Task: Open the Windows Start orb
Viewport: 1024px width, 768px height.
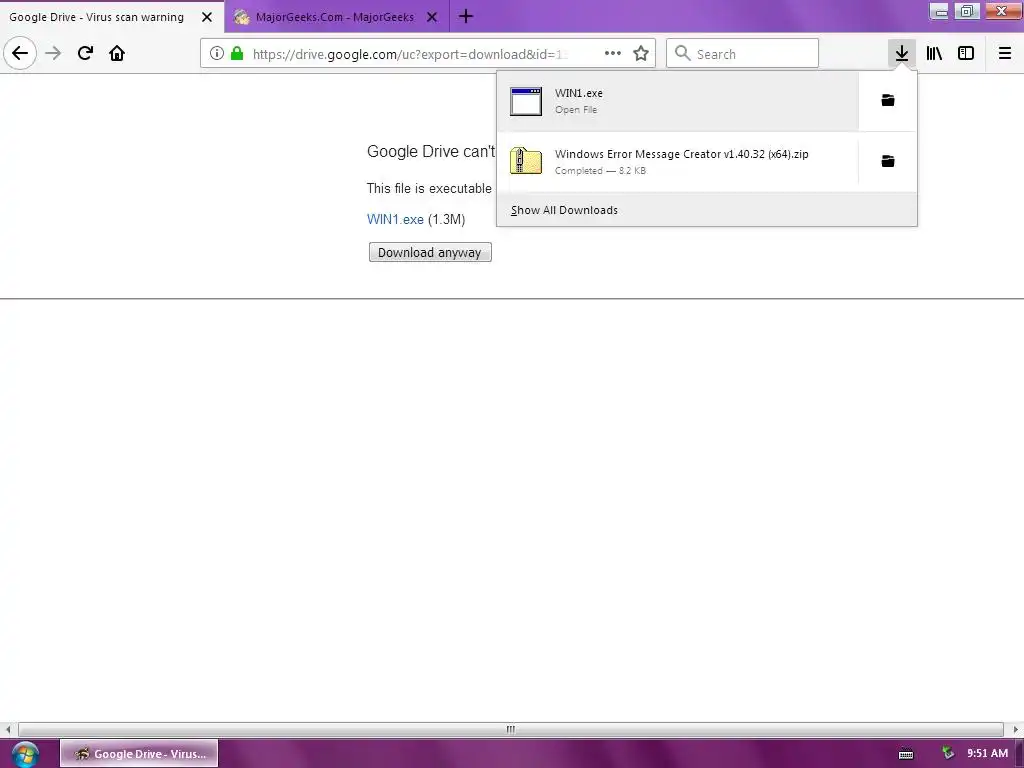Action: pos(25,754)
